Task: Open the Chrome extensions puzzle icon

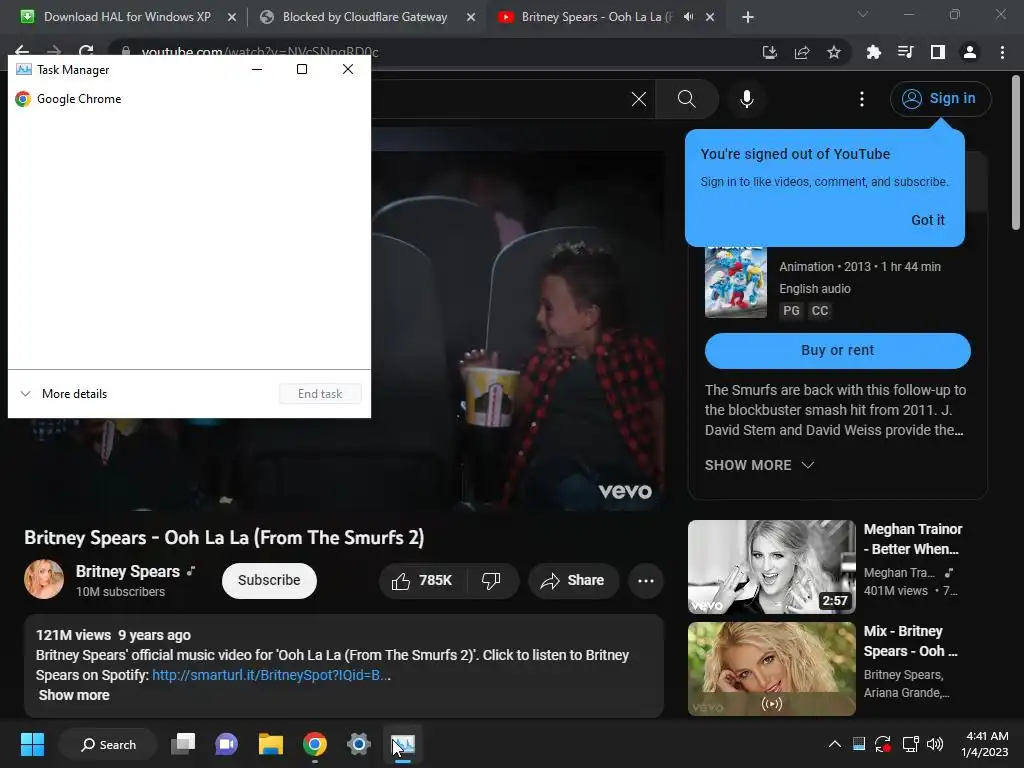Action: (873, 52)
